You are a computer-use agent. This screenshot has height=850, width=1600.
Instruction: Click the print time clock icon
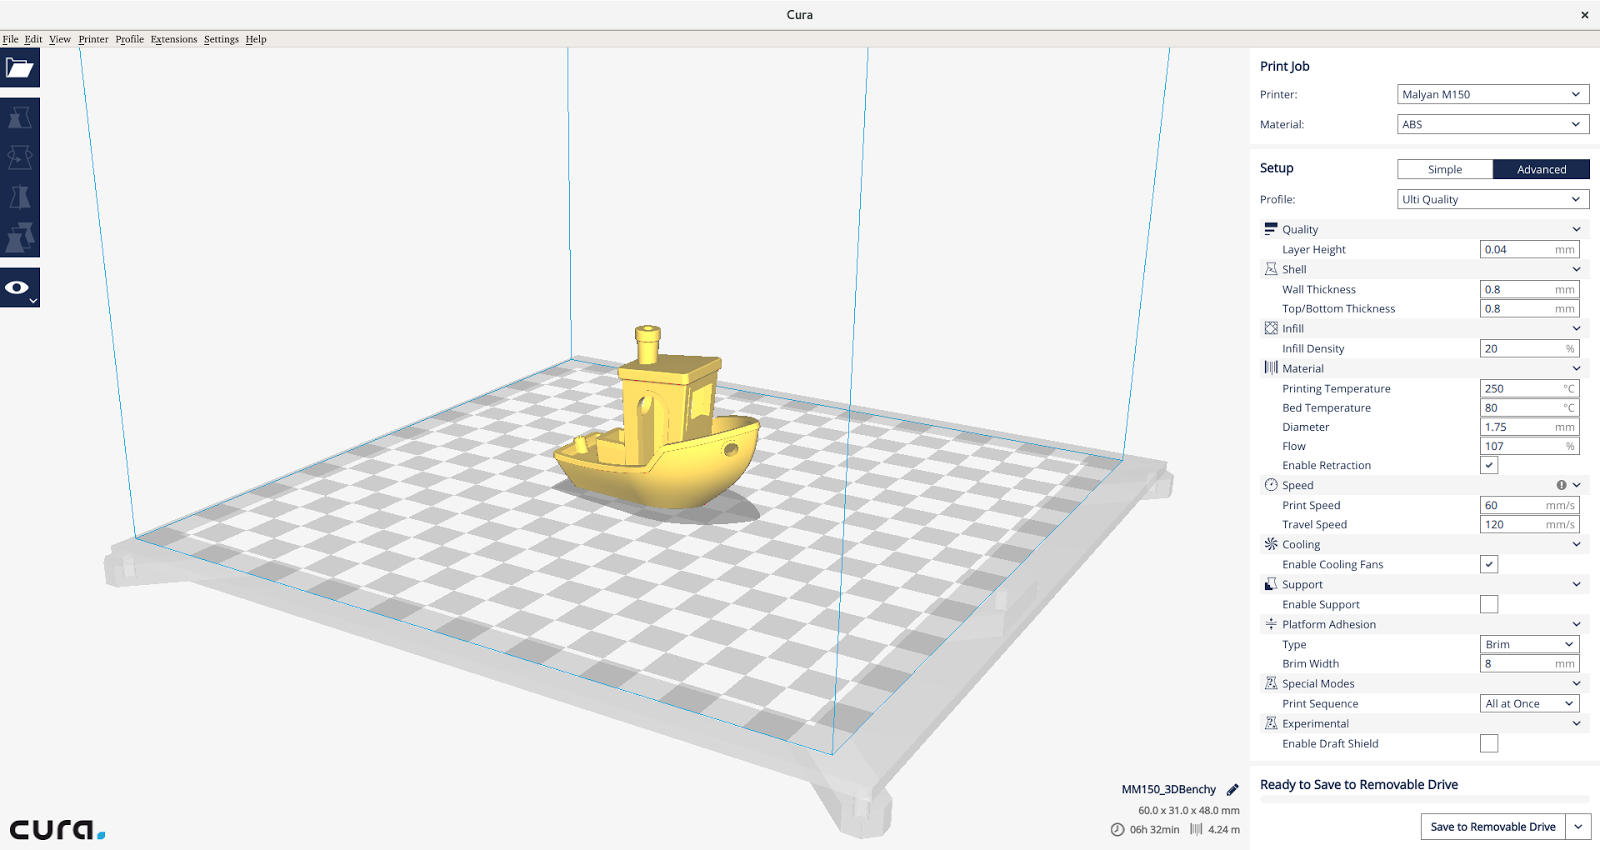[x=1117, y=830]
